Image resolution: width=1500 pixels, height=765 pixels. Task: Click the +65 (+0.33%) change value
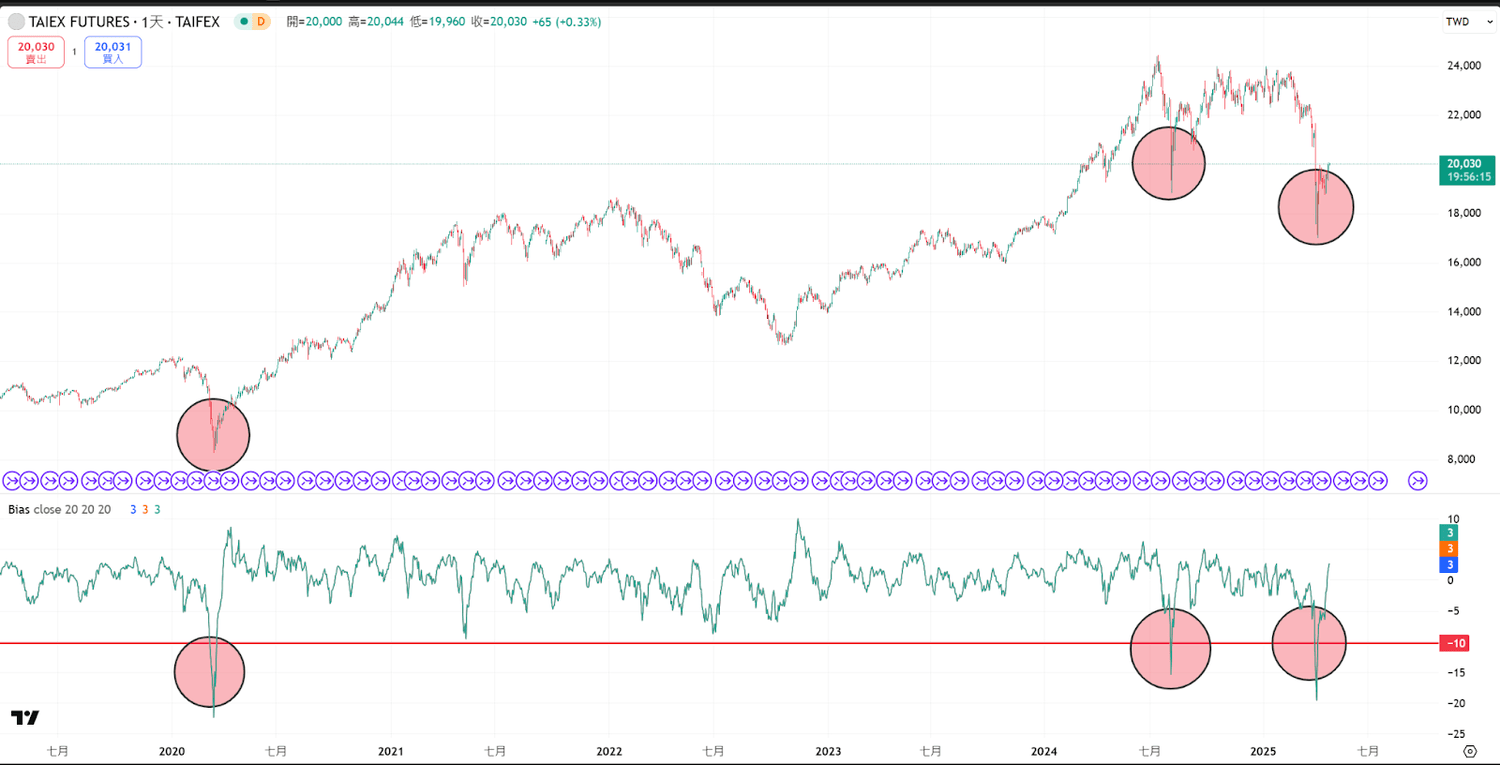coord(566,21)
